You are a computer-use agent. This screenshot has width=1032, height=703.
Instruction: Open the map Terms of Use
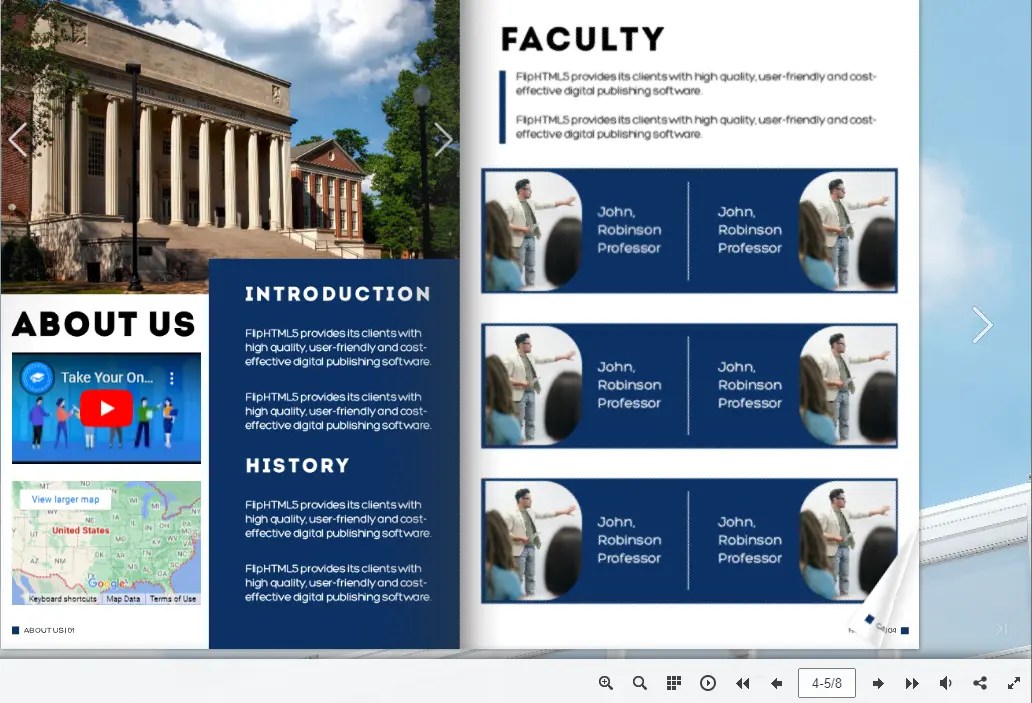tap(173, 599)
